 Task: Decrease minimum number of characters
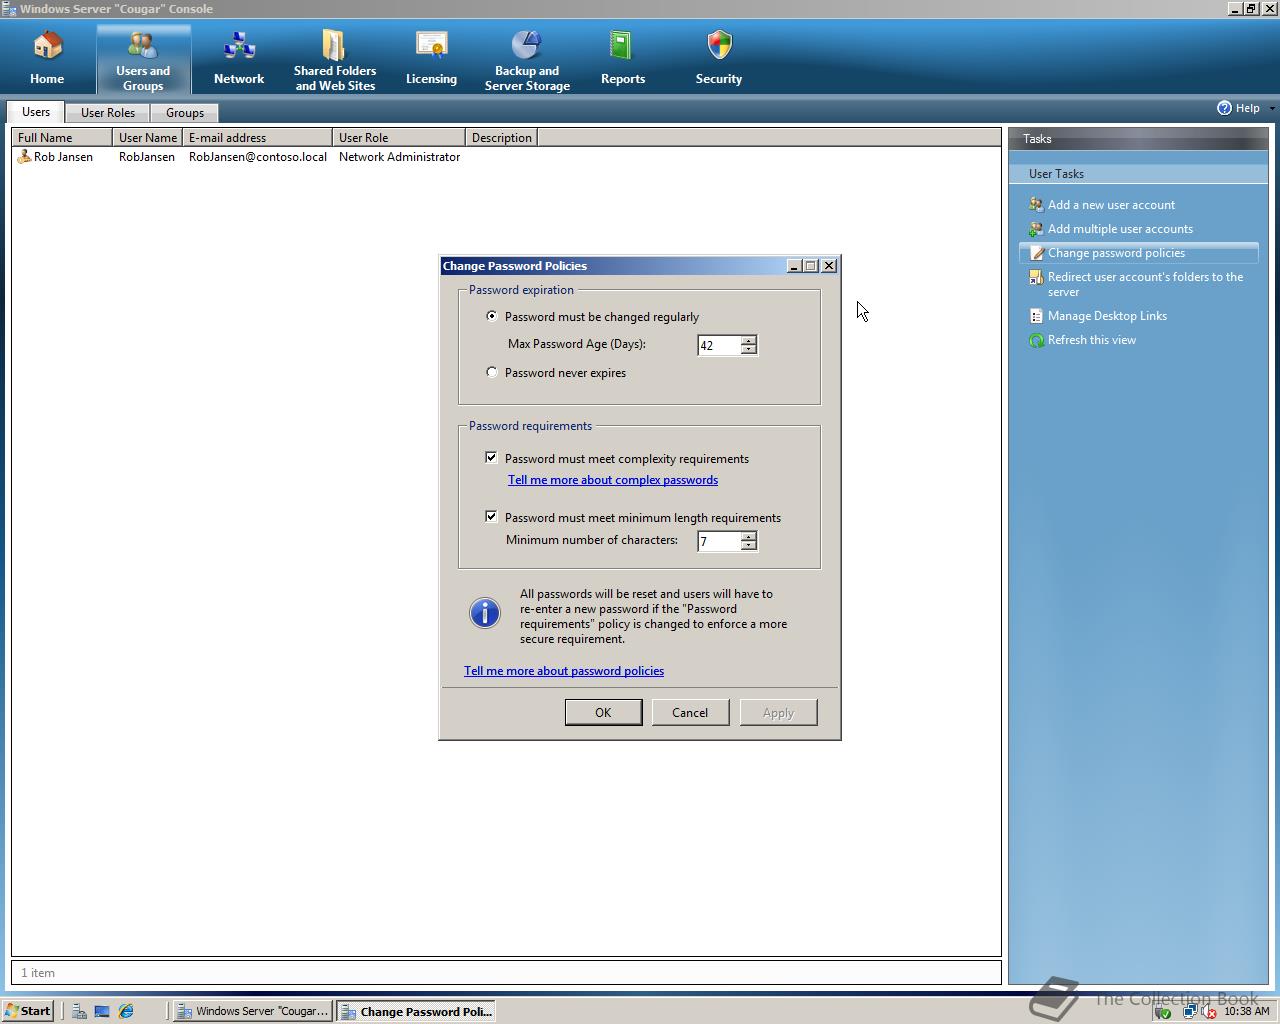pos(748,546)
